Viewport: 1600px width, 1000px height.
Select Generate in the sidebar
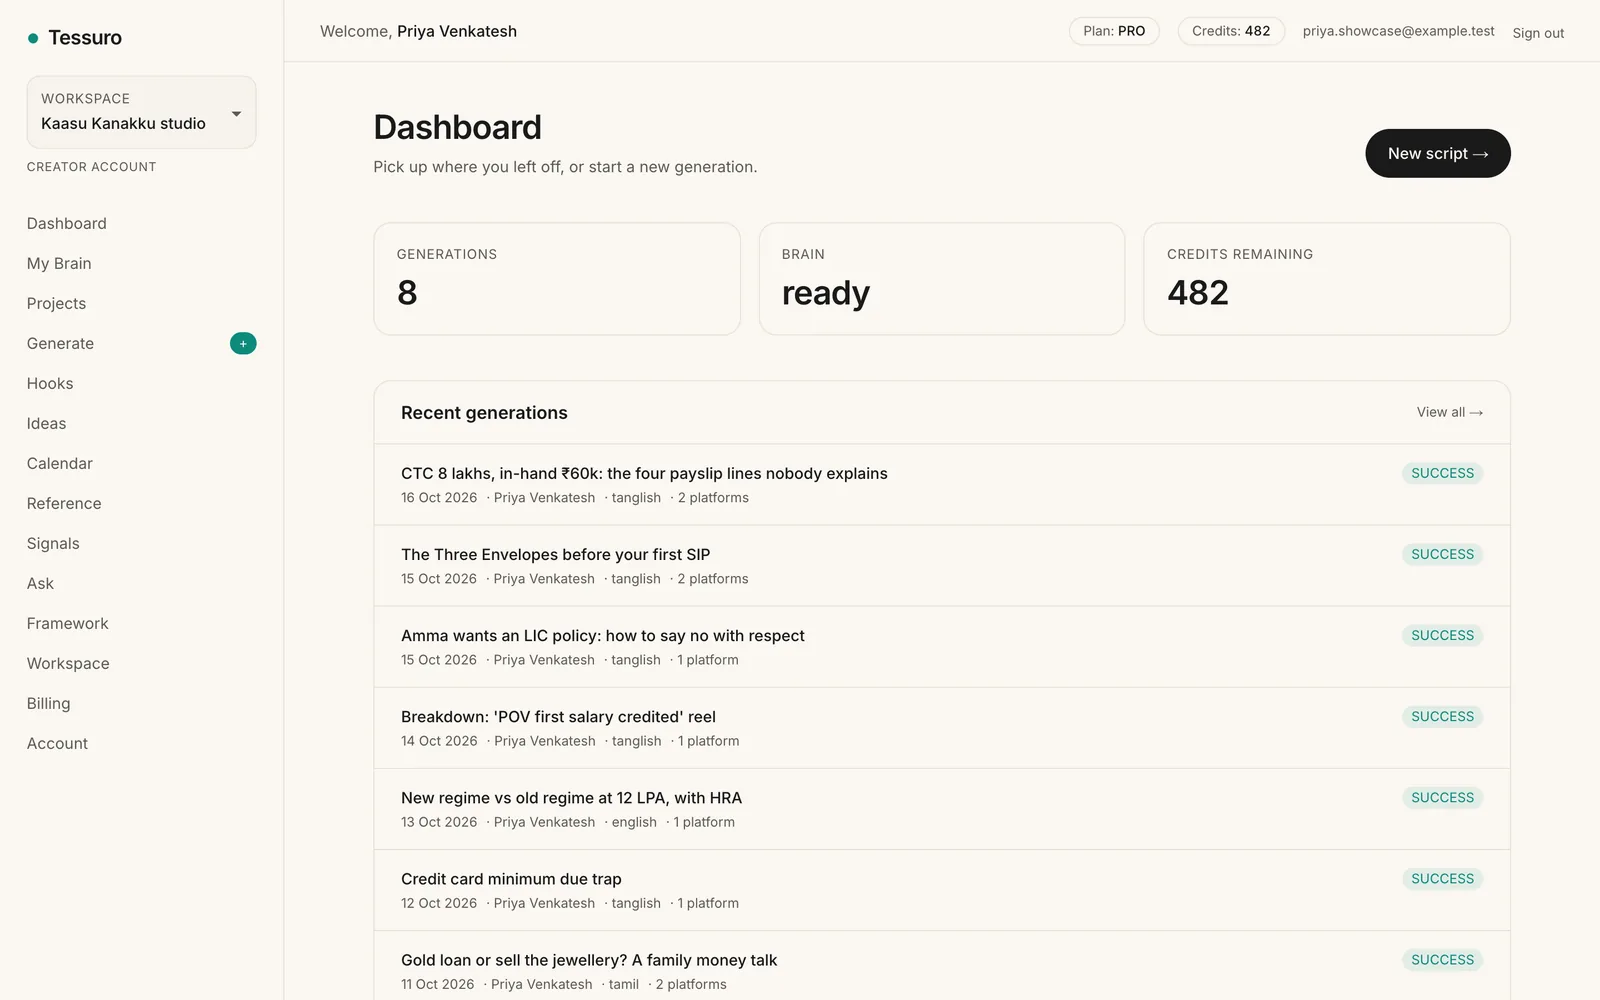click(x=60, y=343)
